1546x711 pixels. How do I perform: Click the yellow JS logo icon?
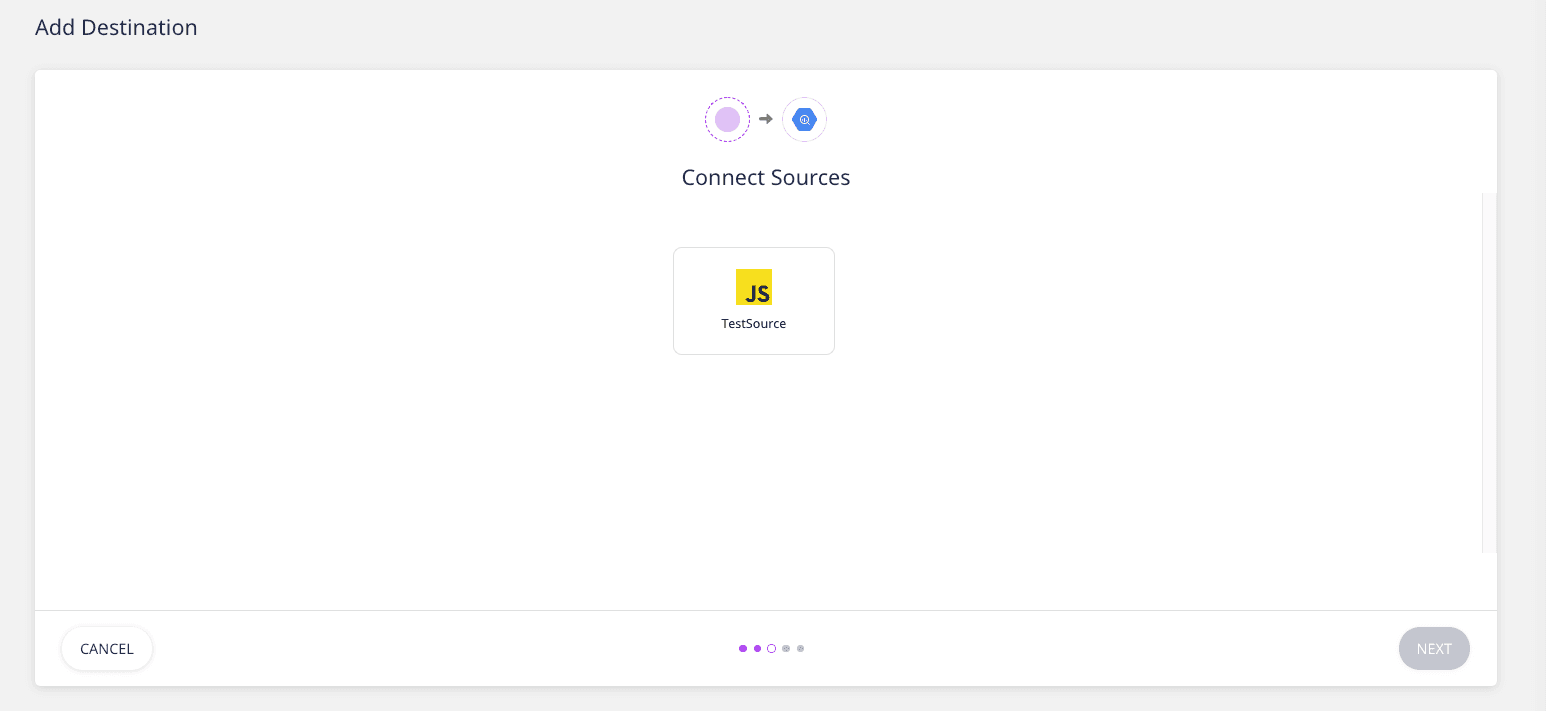754,287
